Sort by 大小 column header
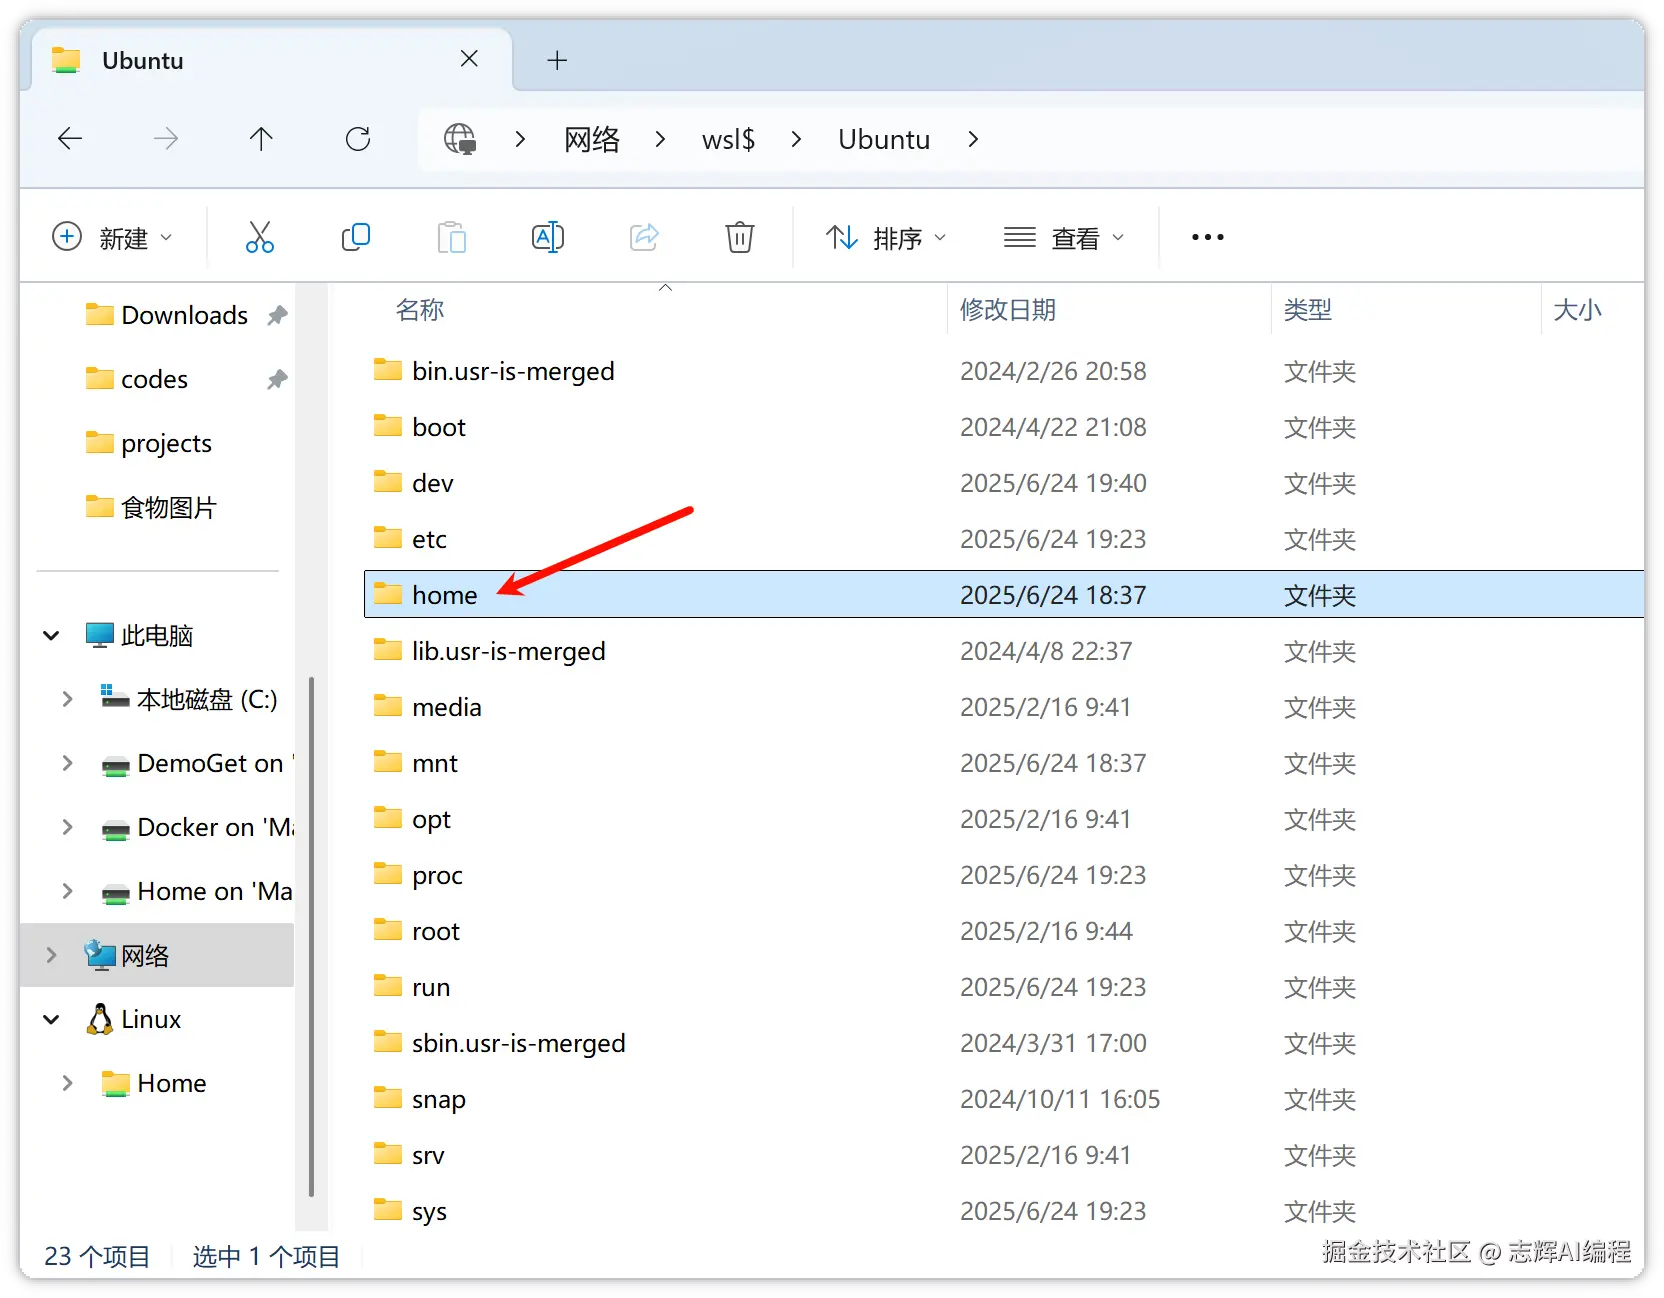Viewport: 1664px width, 1298px height. tap(1578, 310)
